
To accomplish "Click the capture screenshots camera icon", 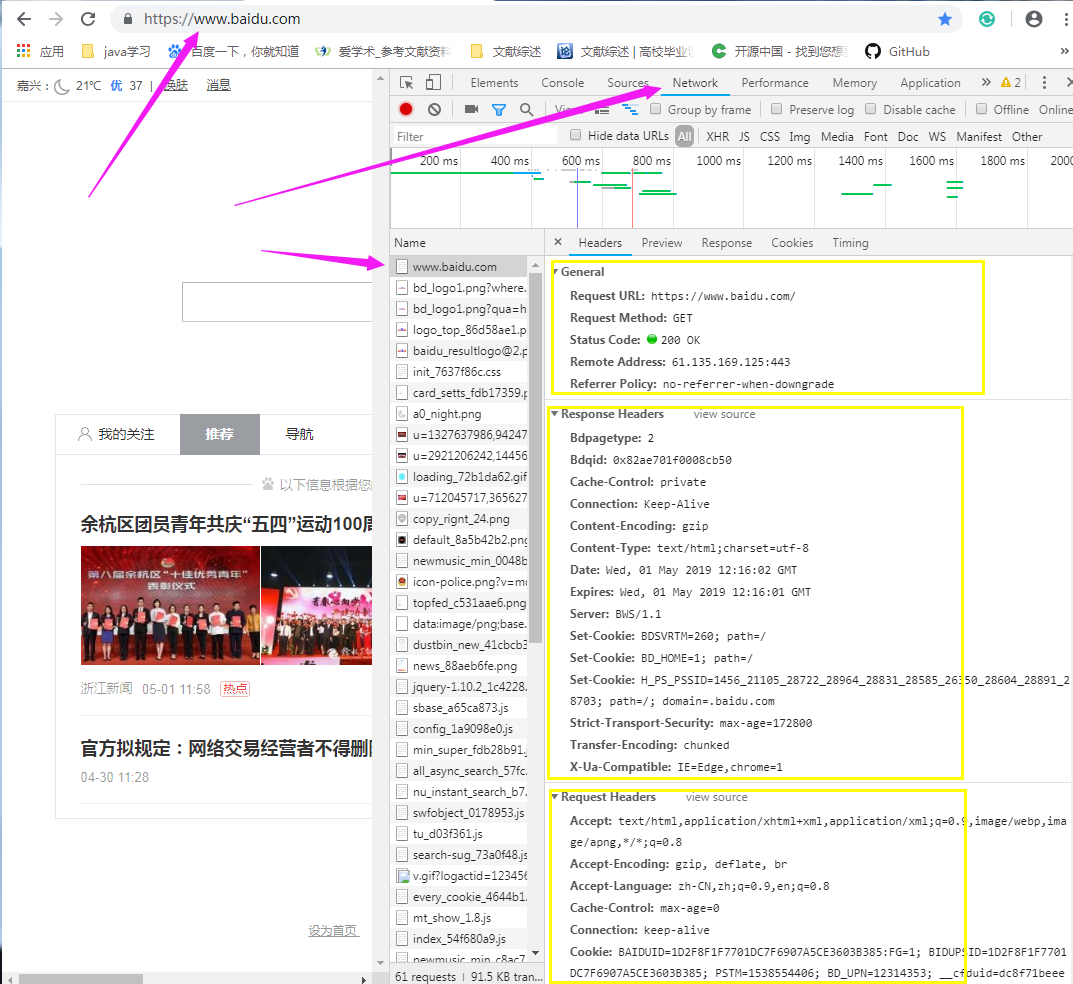I will coord(471,109).
